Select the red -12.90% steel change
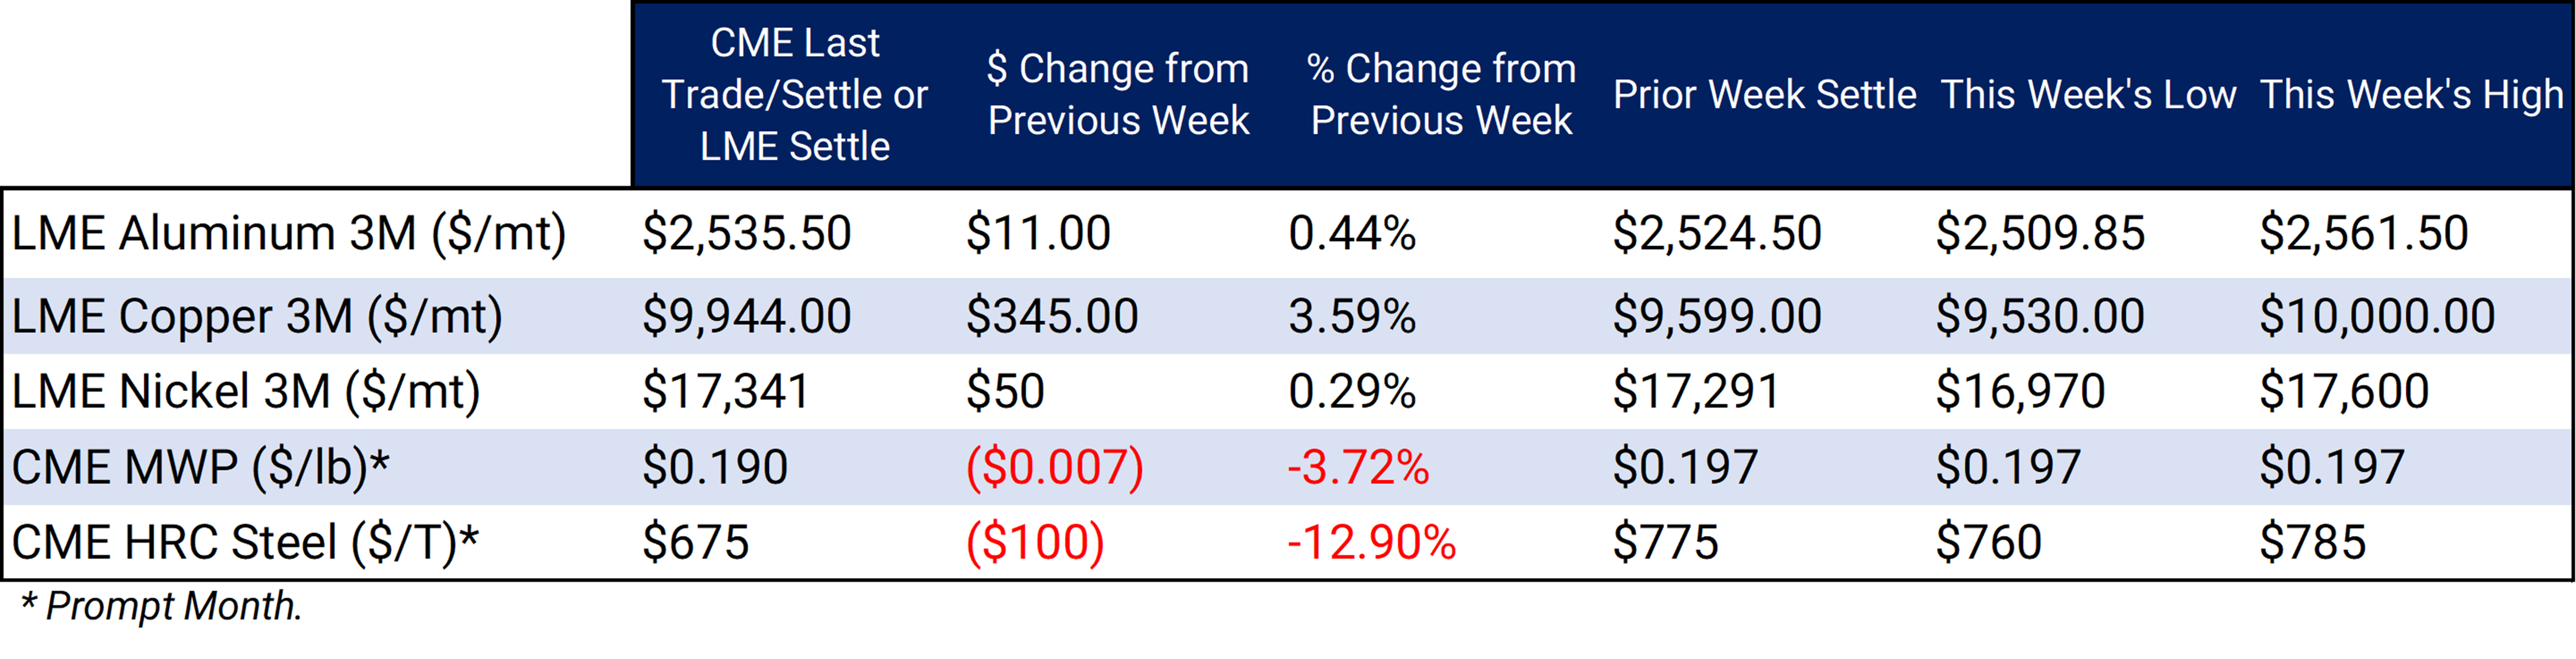Viewport: 2576px width, 659px height. [x=1371, y=543]
